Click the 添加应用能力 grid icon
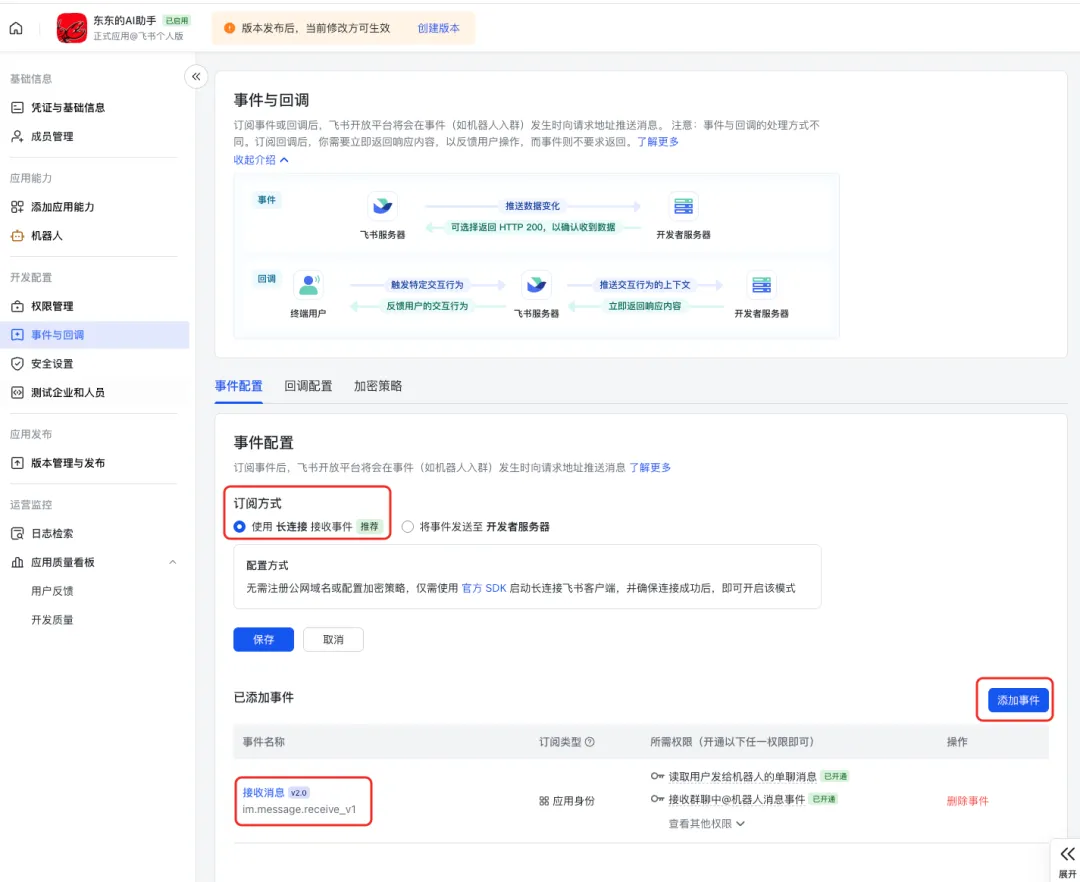 click(x=17, y=207)
